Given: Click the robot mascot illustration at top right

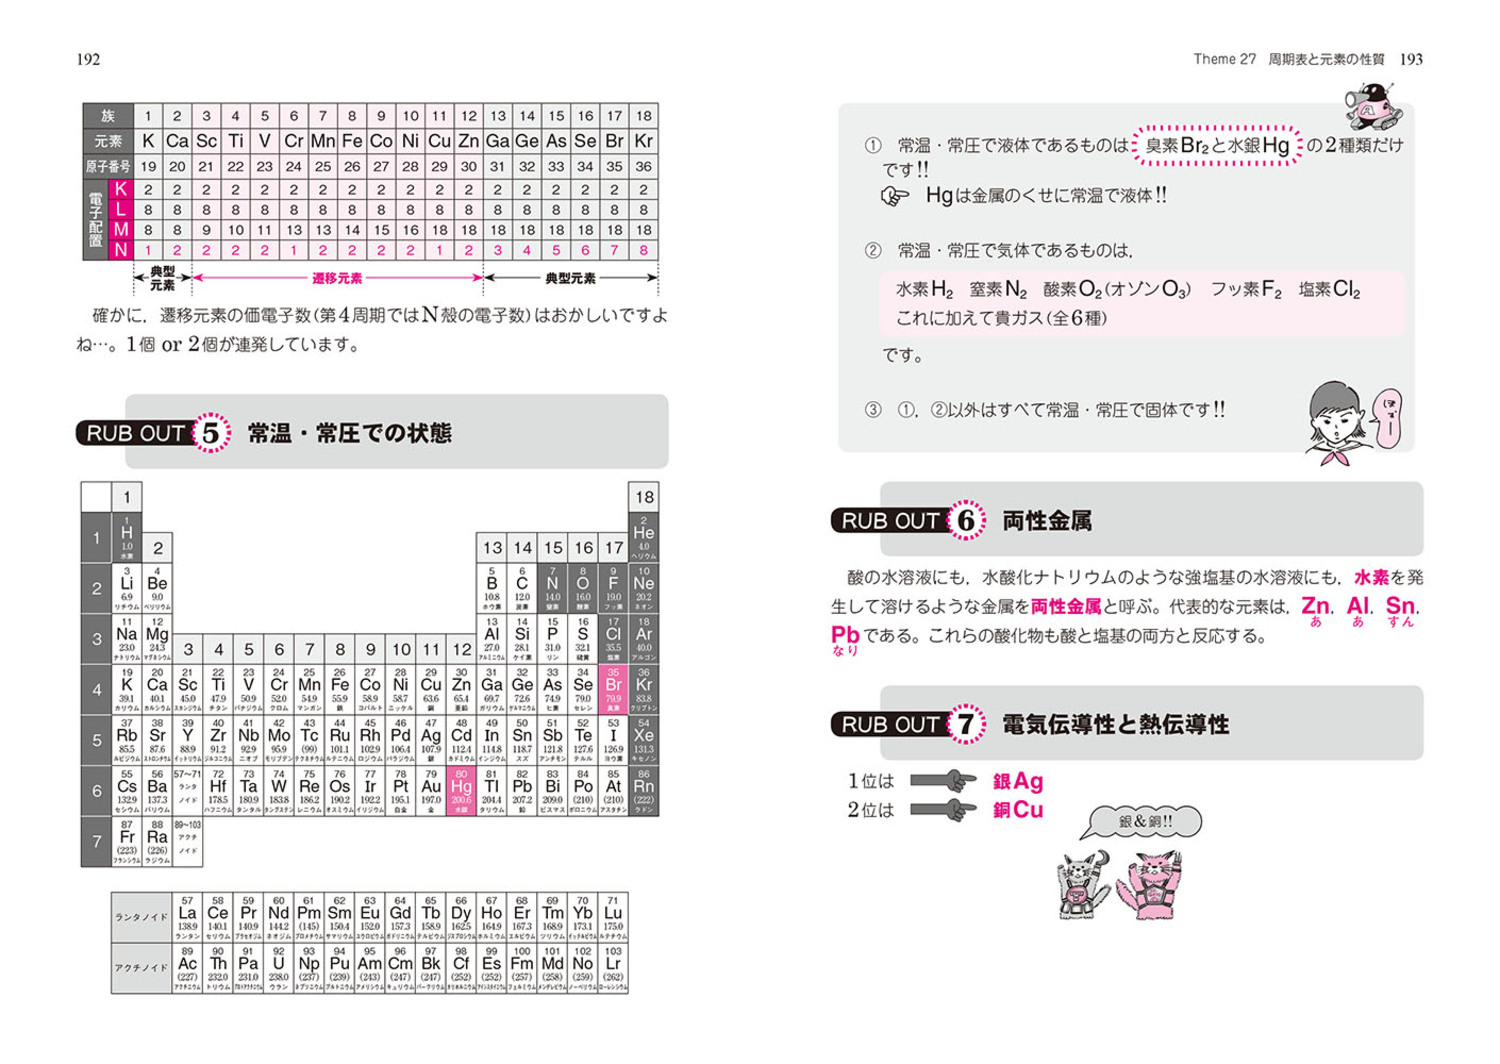Looking at the screenshot, I should click(1375, 106).
